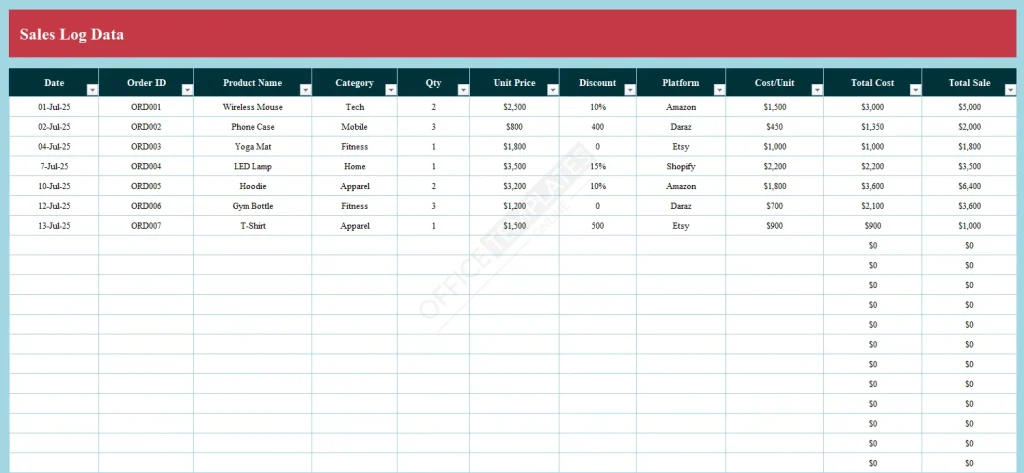Image resolution: width=1024 pixels, height=473 pixels.
Task: Select the Gym Bottle product cell
Action: click(253, 206)
